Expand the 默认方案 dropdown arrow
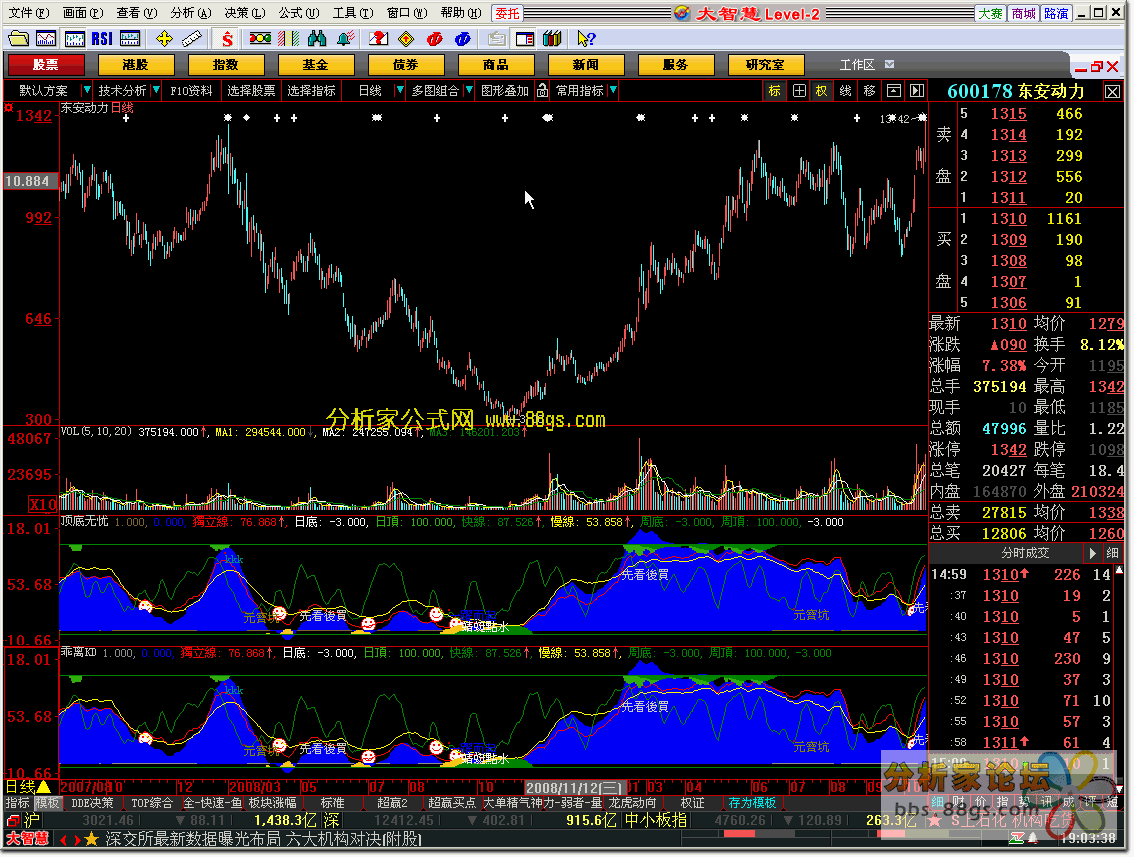The width and height of the screenshot is (1134, 857). click(x=87, y=90)
